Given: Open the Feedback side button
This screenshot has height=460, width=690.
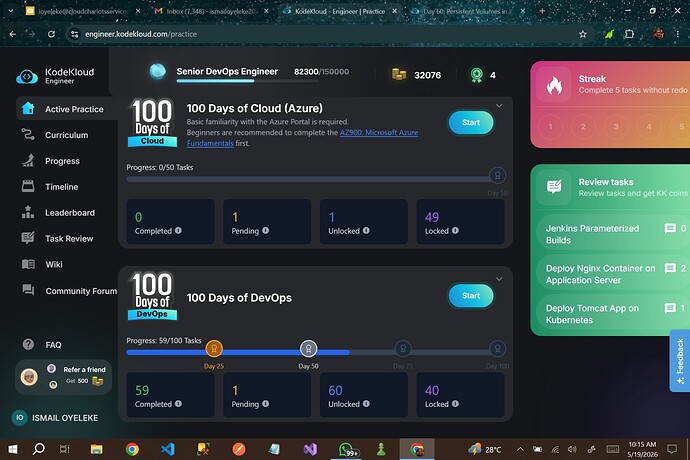Looking at the screenshot, I should click(x=680, y=361).
